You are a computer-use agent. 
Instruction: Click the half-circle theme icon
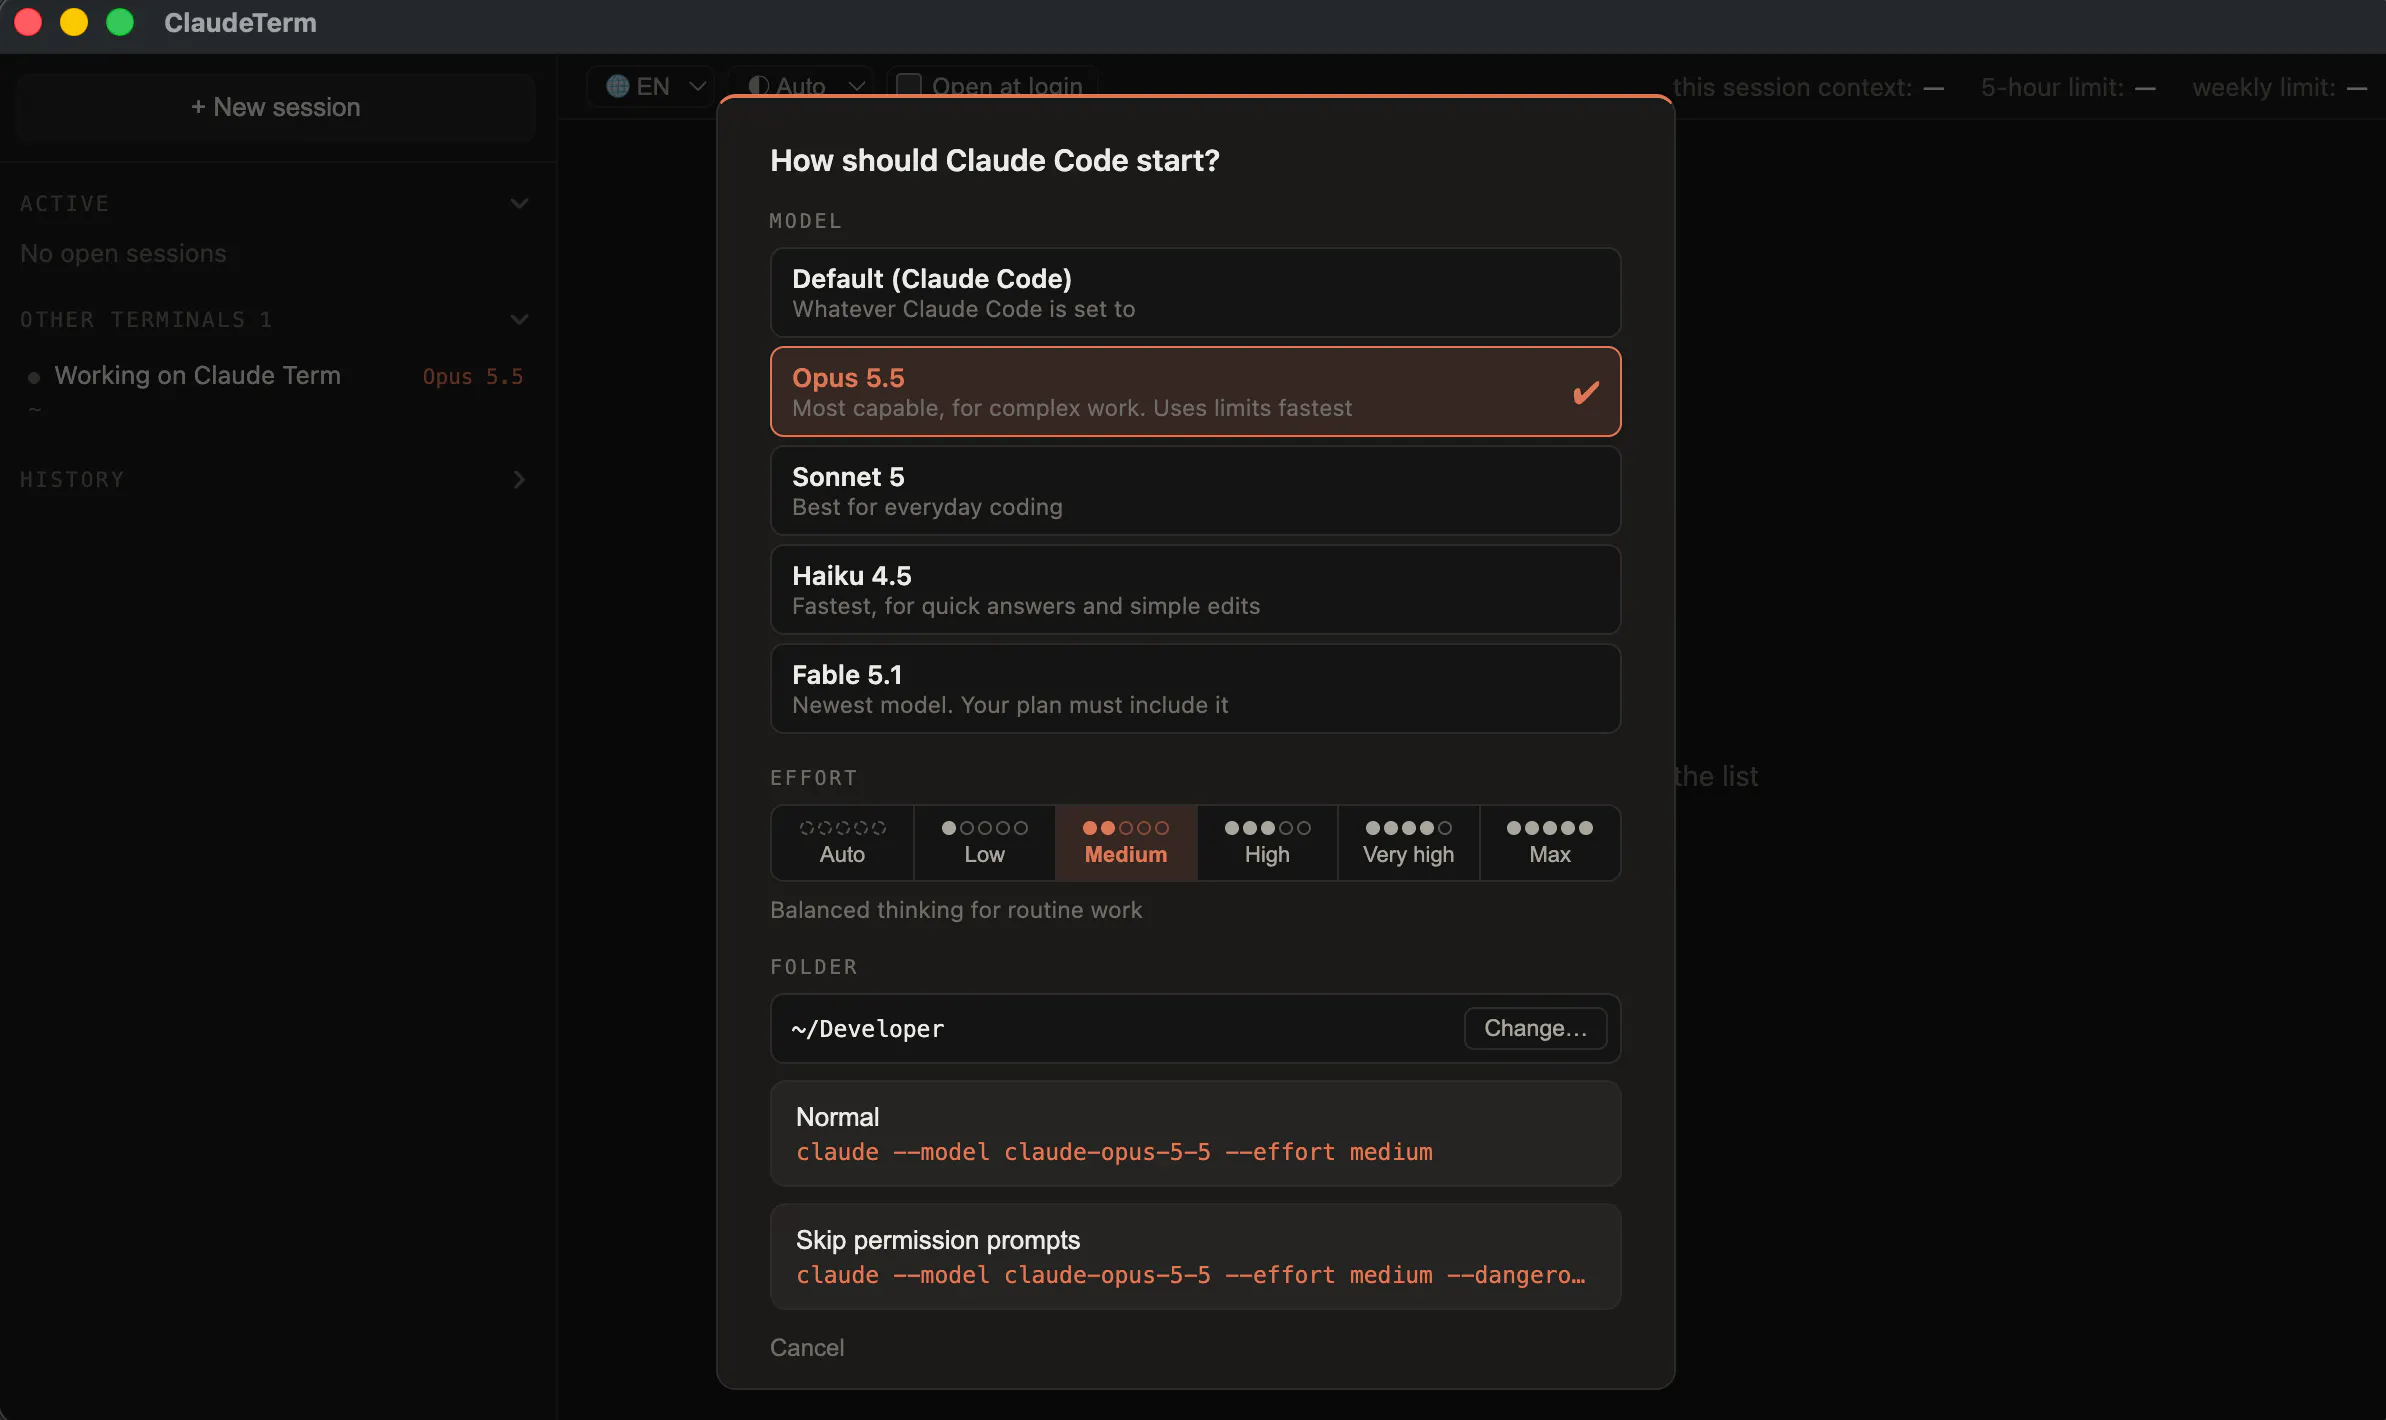pyautogui.click(x=759, y=87)
